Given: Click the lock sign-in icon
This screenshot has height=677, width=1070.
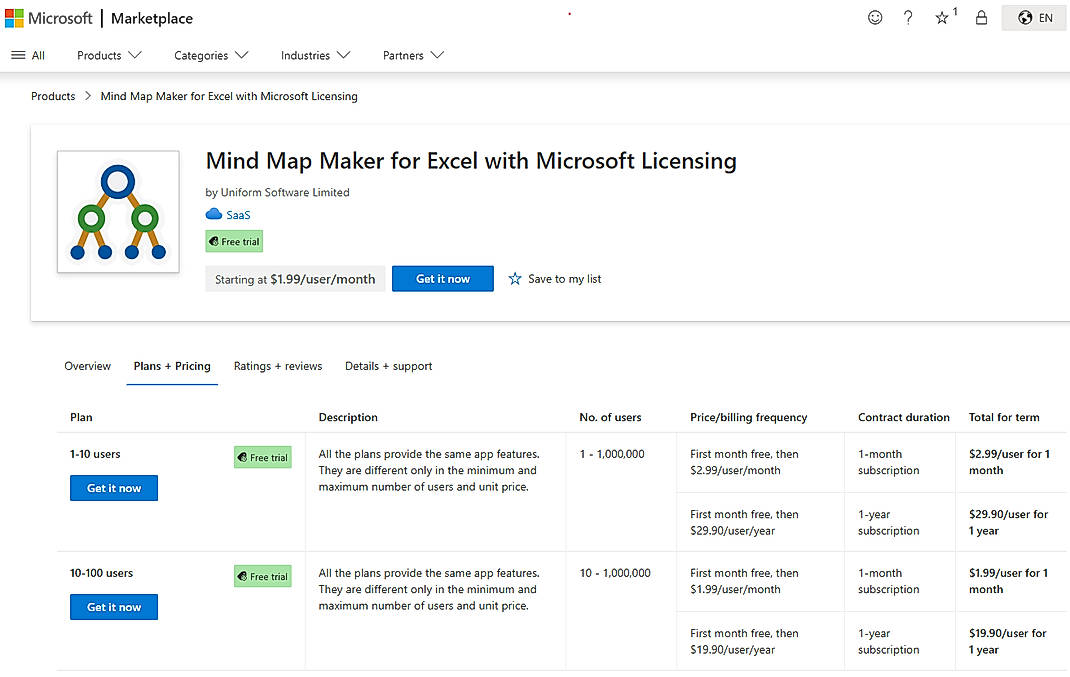Looking at the screenshot, I should [981, 18].
